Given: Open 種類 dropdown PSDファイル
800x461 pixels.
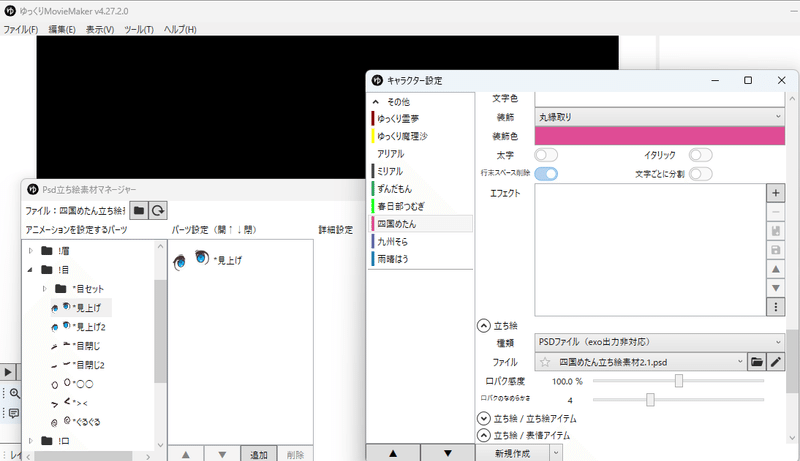Looking at the screenshot, I should [x=659, y=342].
